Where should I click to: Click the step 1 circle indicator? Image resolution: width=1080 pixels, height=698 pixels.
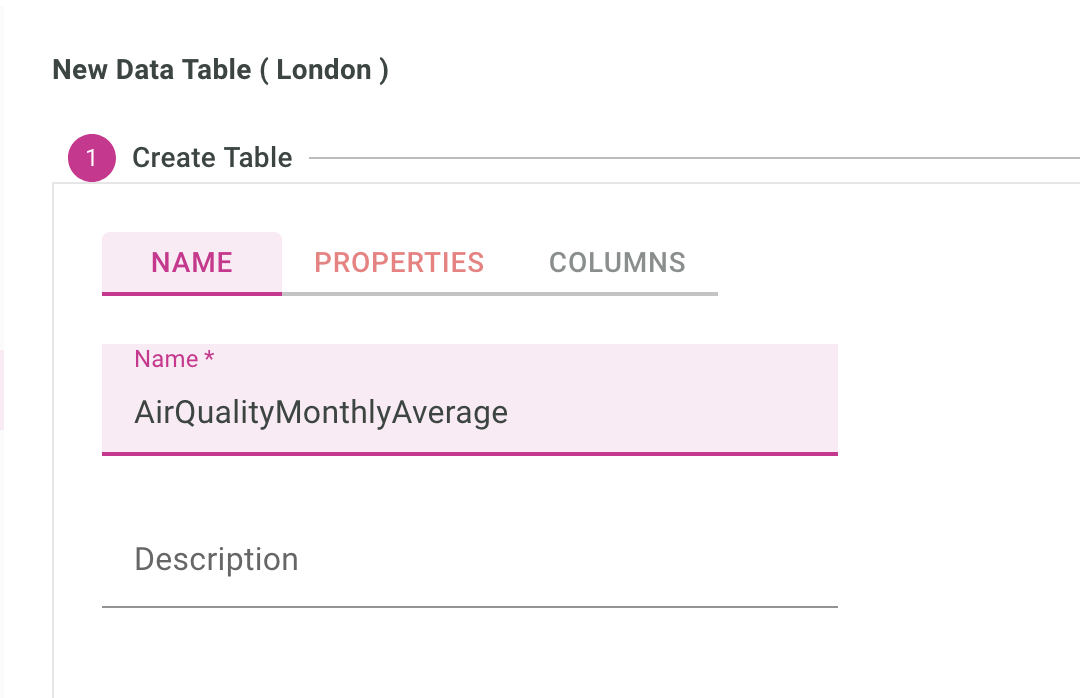(x=91, y=157)
